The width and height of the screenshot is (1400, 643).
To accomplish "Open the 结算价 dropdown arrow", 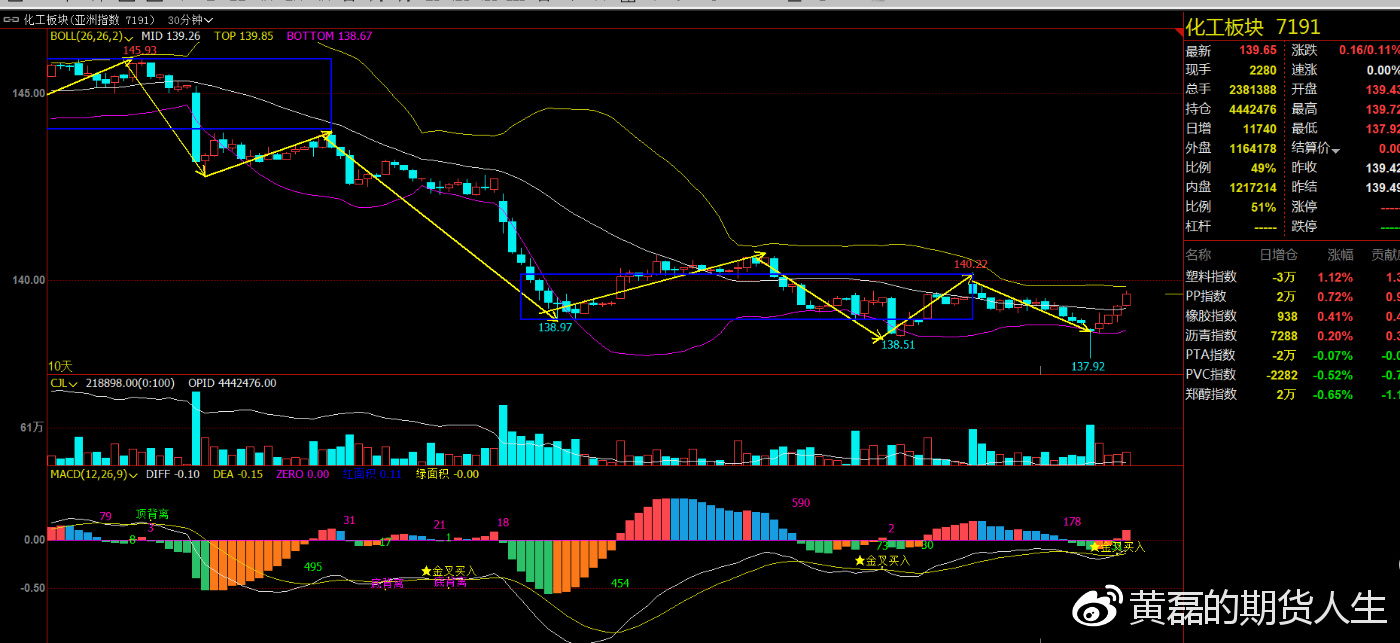I will (1335, 149).
